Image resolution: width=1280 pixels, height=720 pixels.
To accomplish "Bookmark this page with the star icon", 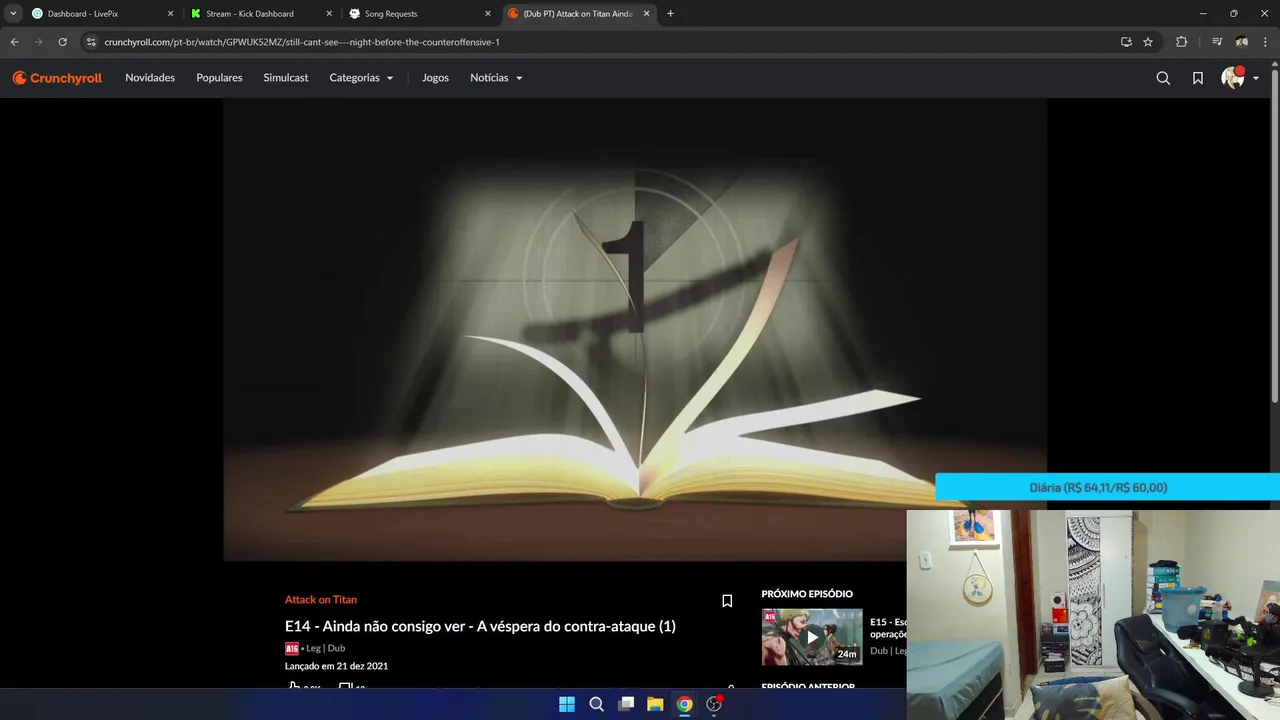I will [x=1148, y=42].
